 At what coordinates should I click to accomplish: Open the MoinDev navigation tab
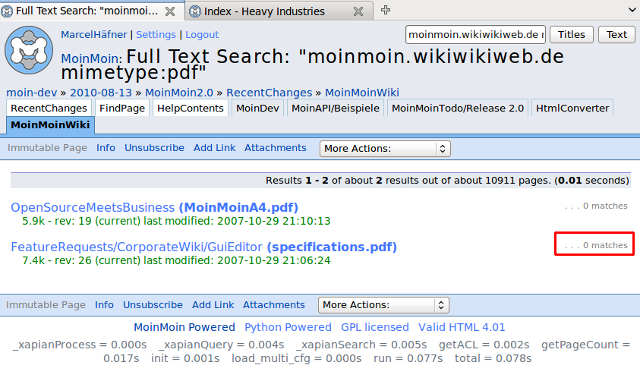point(258,108)
